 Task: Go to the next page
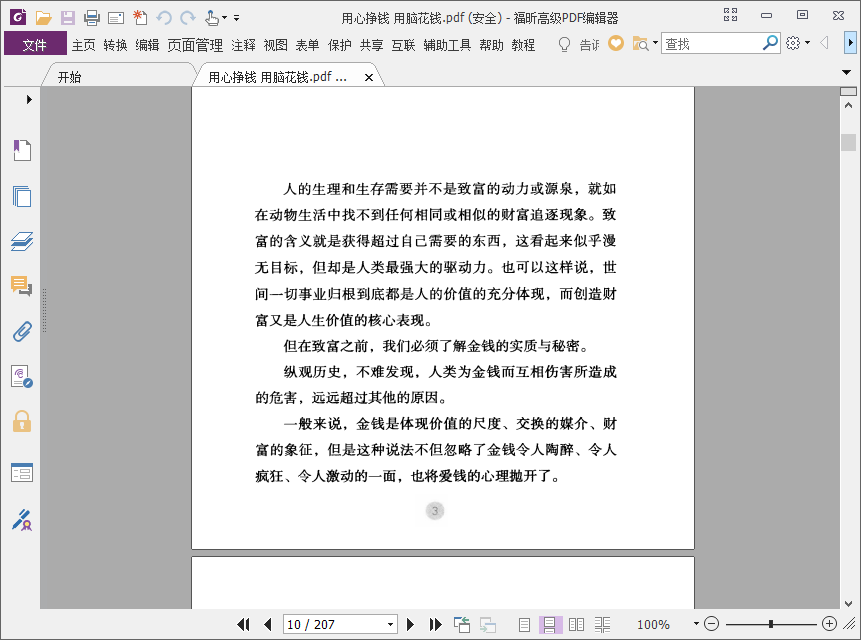click(x=410, y=624)
